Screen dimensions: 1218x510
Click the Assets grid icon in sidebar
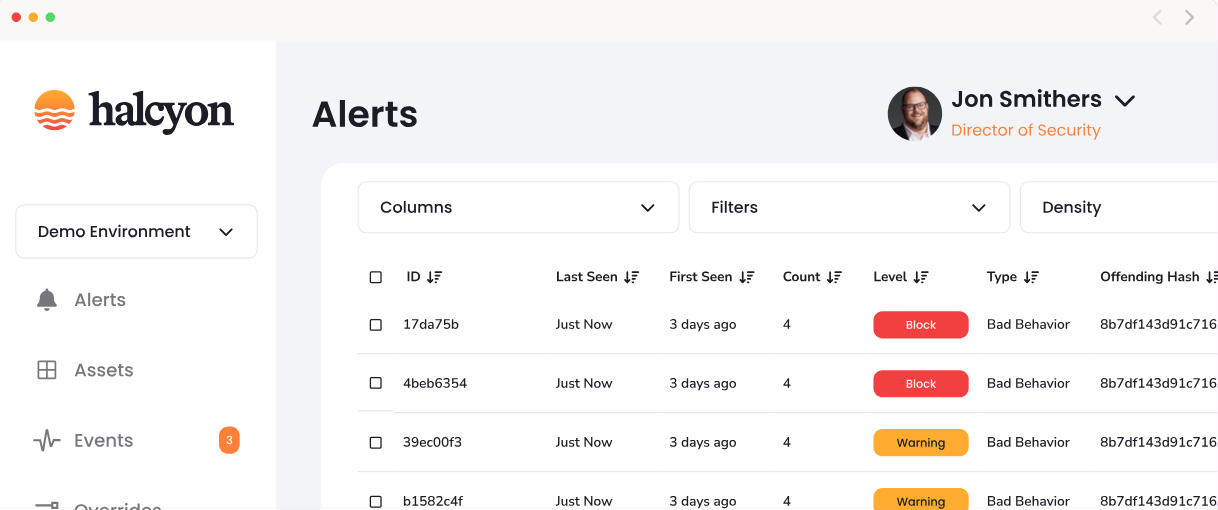[x=46, y=370]
